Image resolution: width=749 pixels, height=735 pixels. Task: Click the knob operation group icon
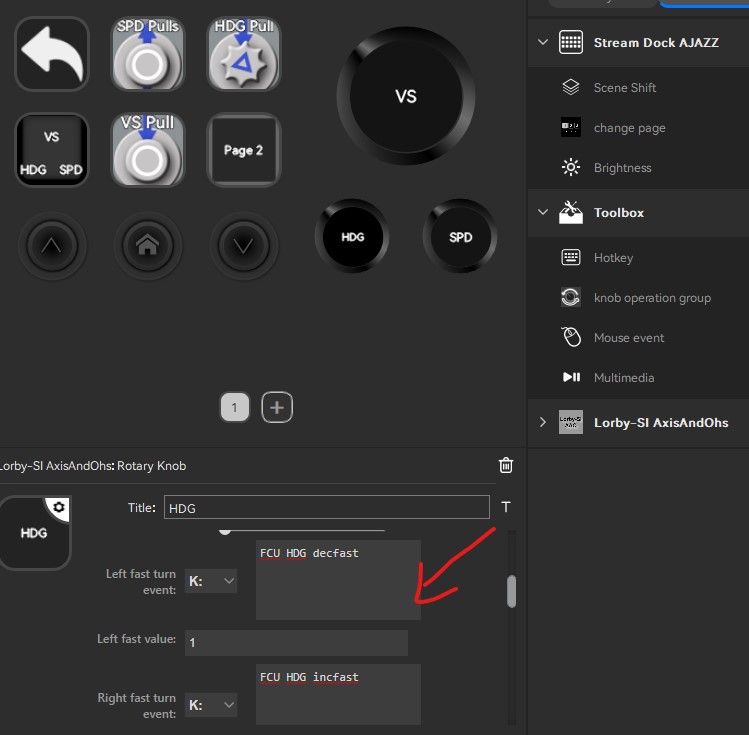(570, 298)
